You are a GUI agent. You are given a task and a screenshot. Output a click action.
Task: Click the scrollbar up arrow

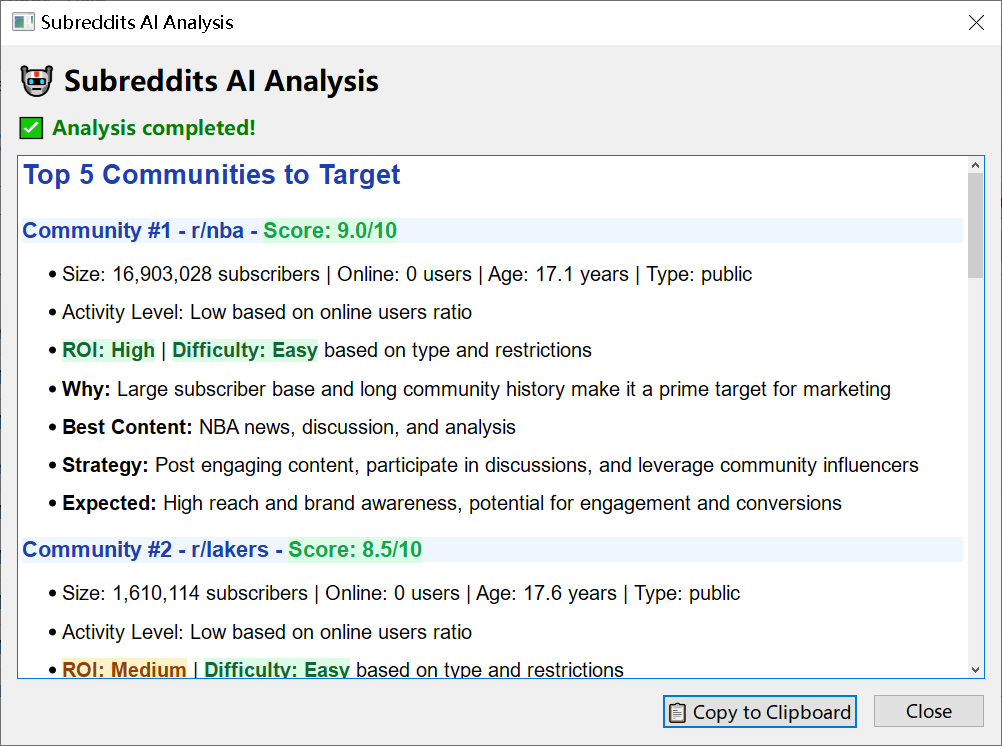[976, 166]
